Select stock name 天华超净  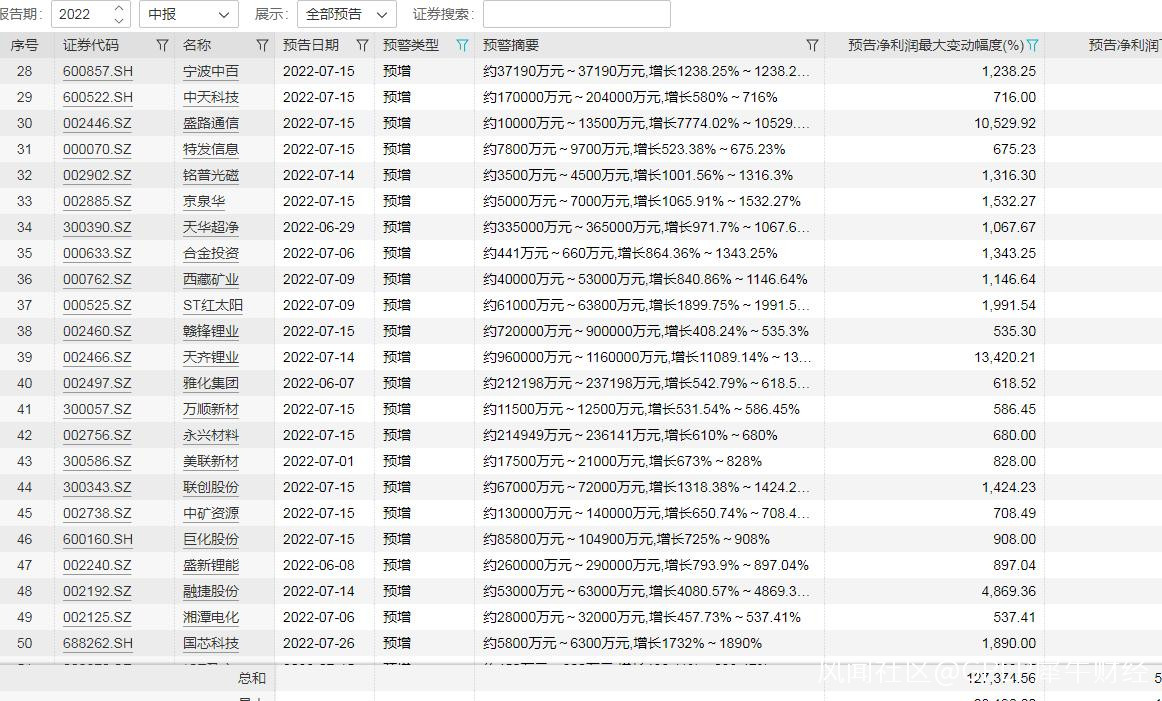[x=211, y=227]
